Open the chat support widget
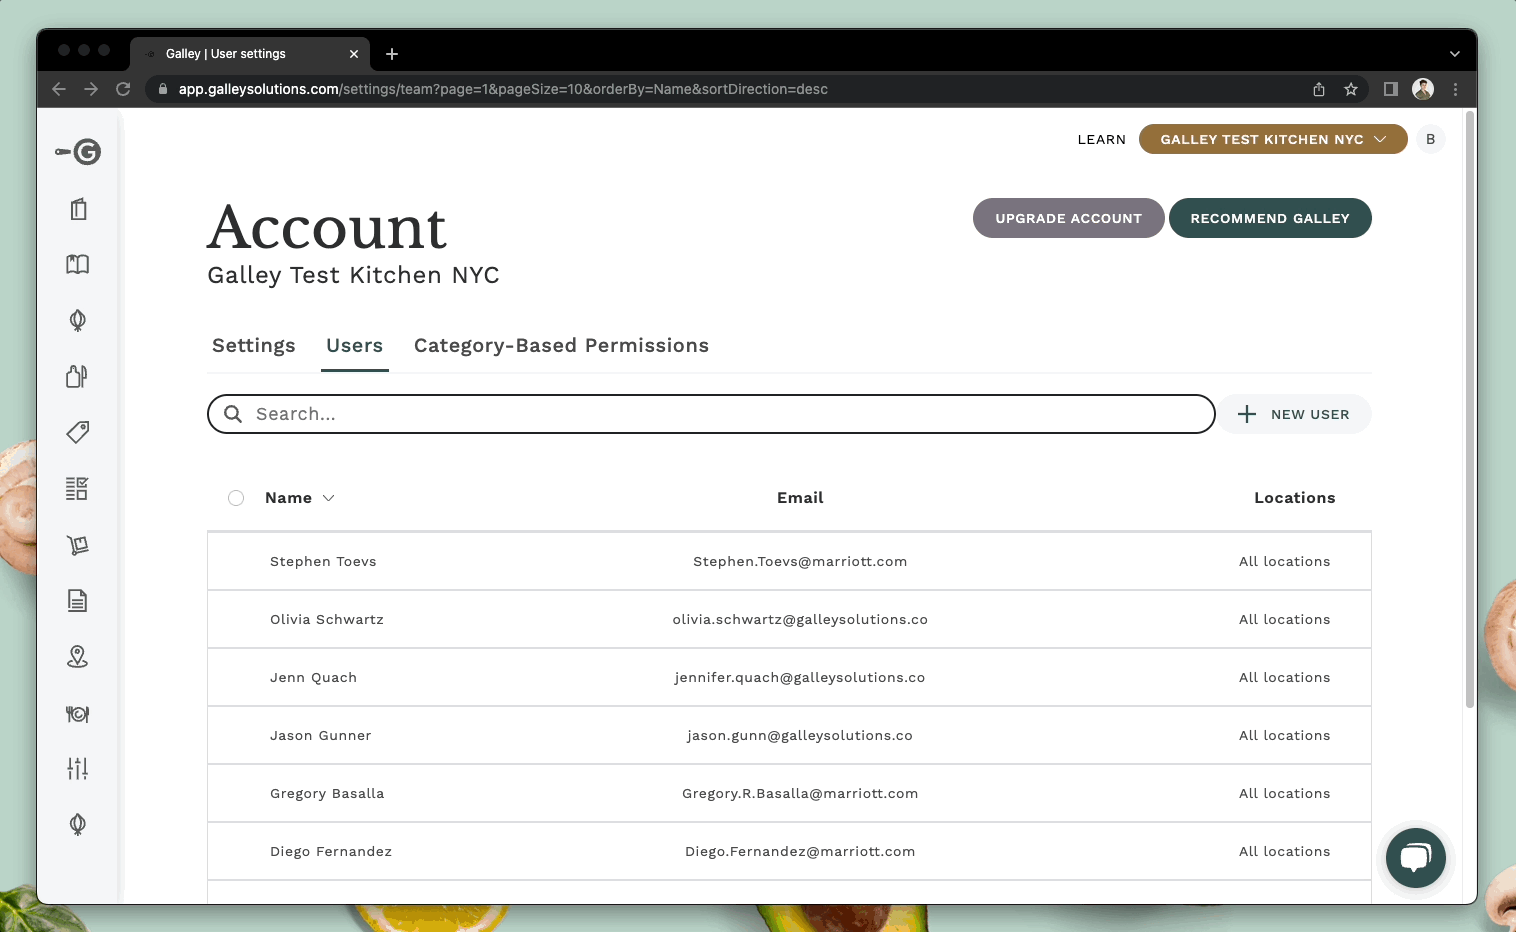This screenshot has width=1516, height=932. 1416,858
